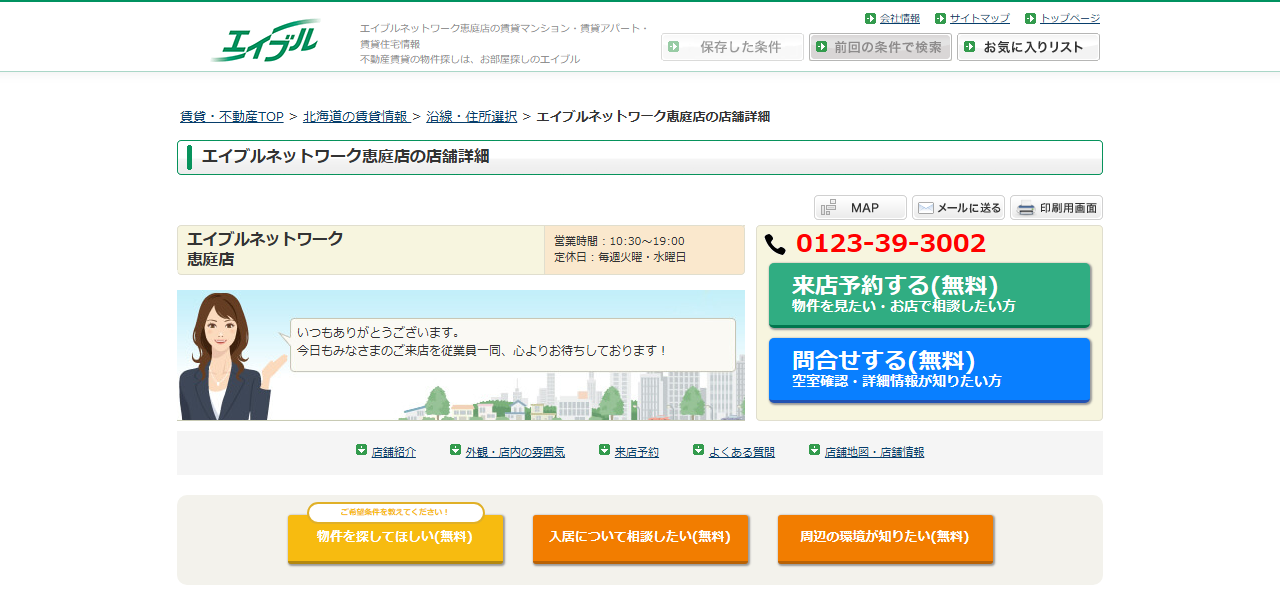This screenshot has height=600, width=1280.
Task: Jump to 外観・店内の雰囲気 section
Action: pos(515,452)
